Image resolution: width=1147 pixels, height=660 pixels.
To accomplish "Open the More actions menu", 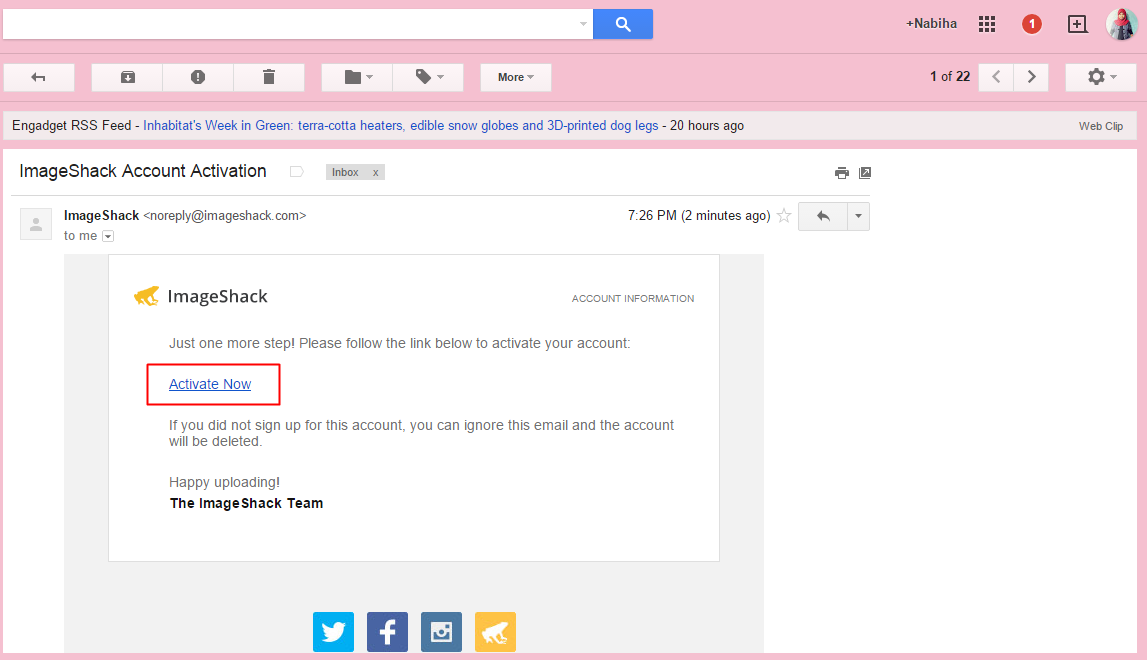I will click(x=516, y=77).
